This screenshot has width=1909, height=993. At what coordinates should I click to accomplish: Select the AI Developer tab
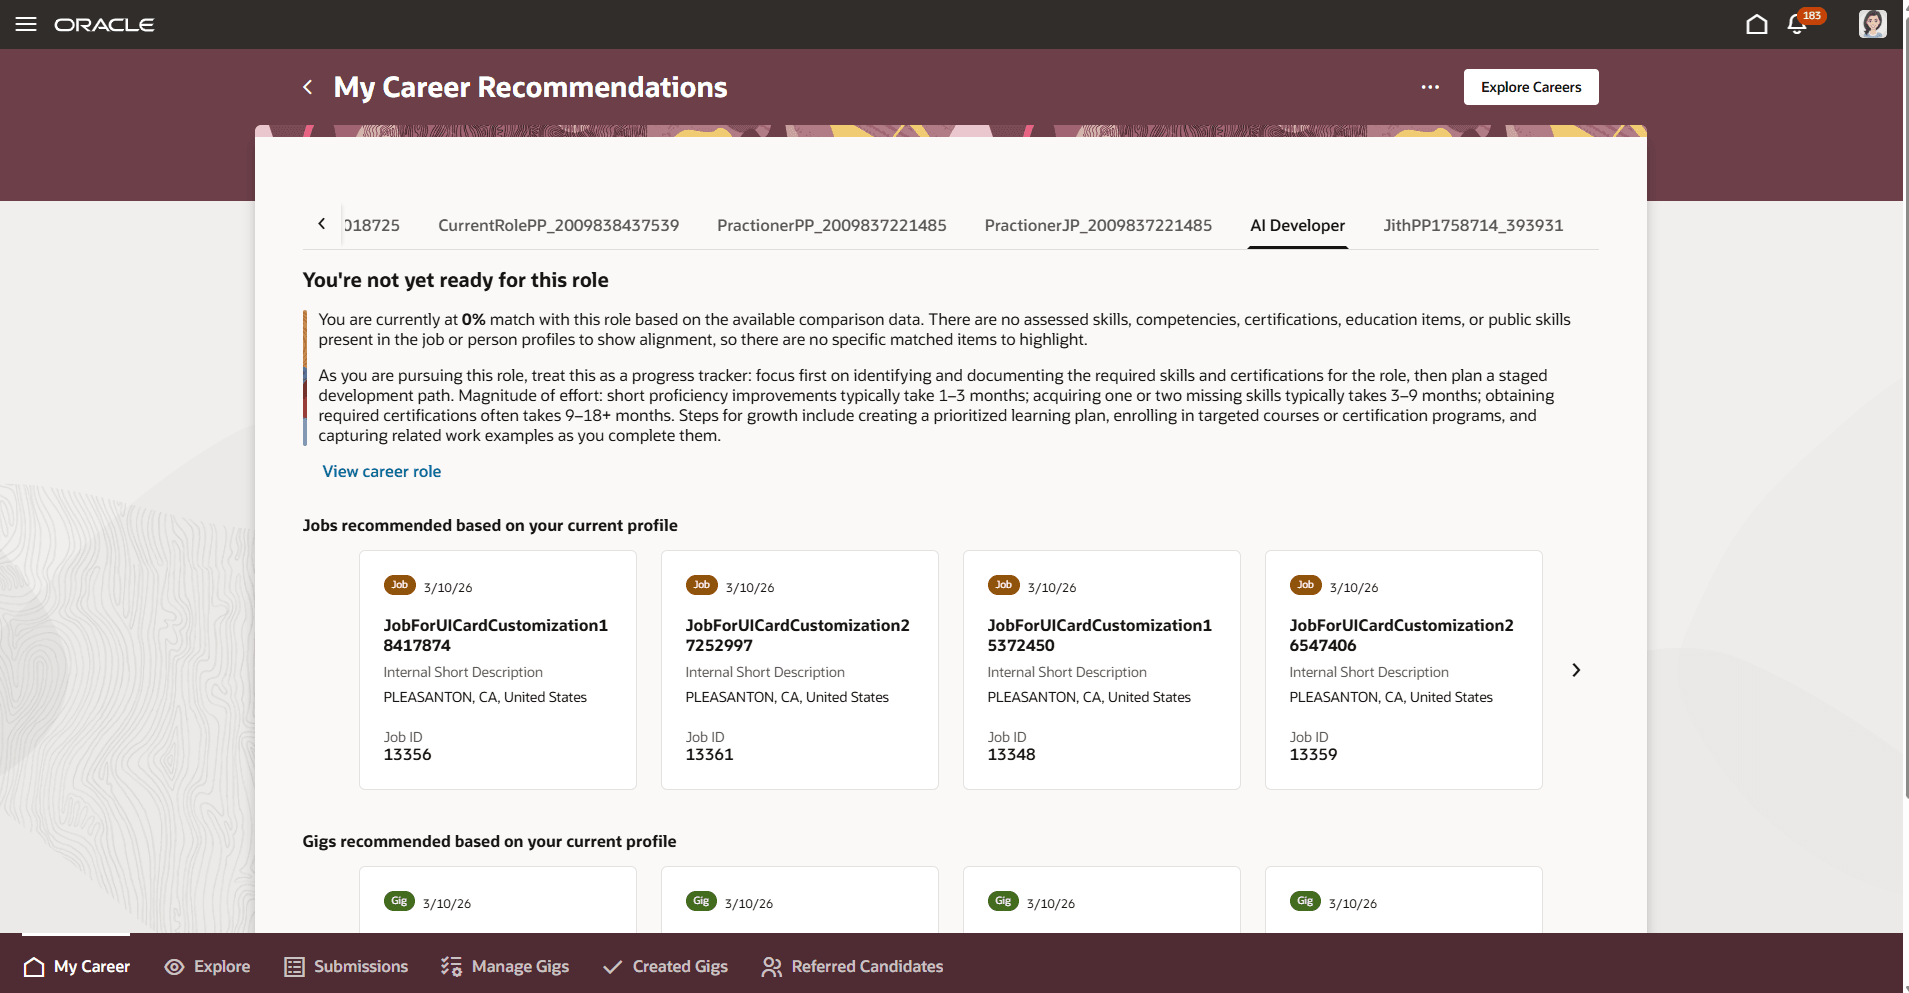point(1297,226)
